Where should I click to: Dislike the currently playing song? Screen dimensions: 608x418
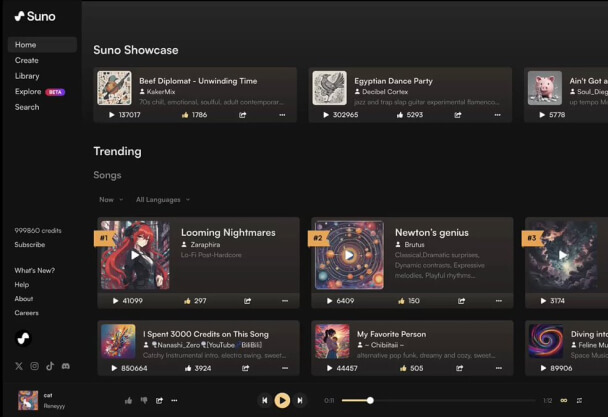144,400
